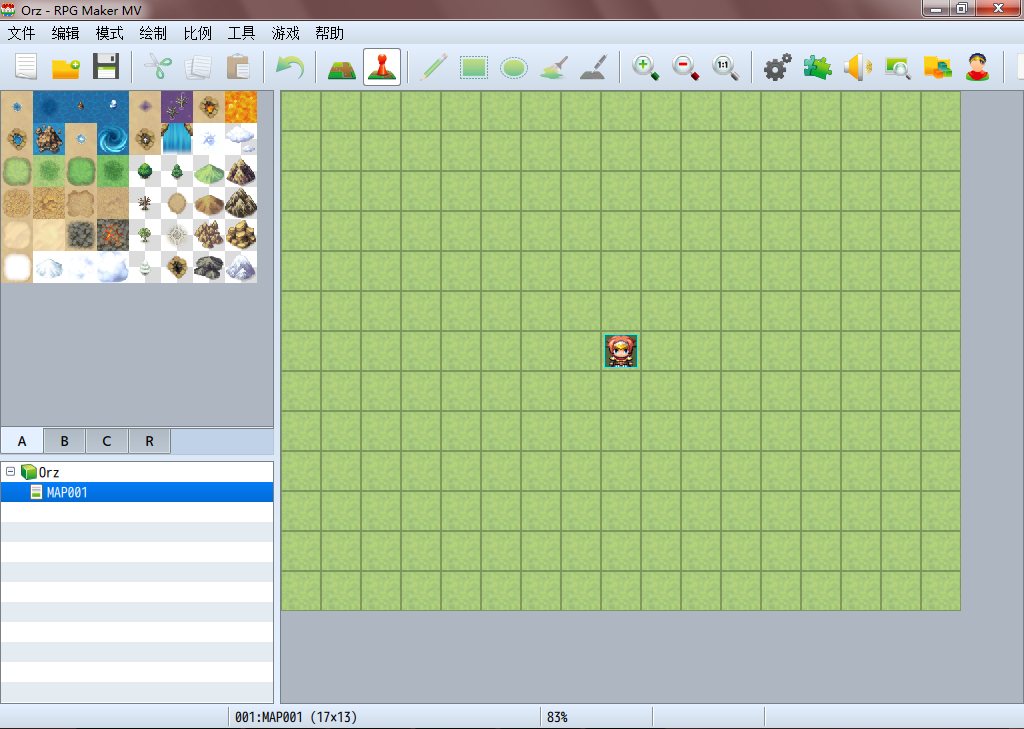Select the Flood Fill bucket tool
Image resolution: width=1024 pixels, height=729 pixels.
[x=554, y=67]
